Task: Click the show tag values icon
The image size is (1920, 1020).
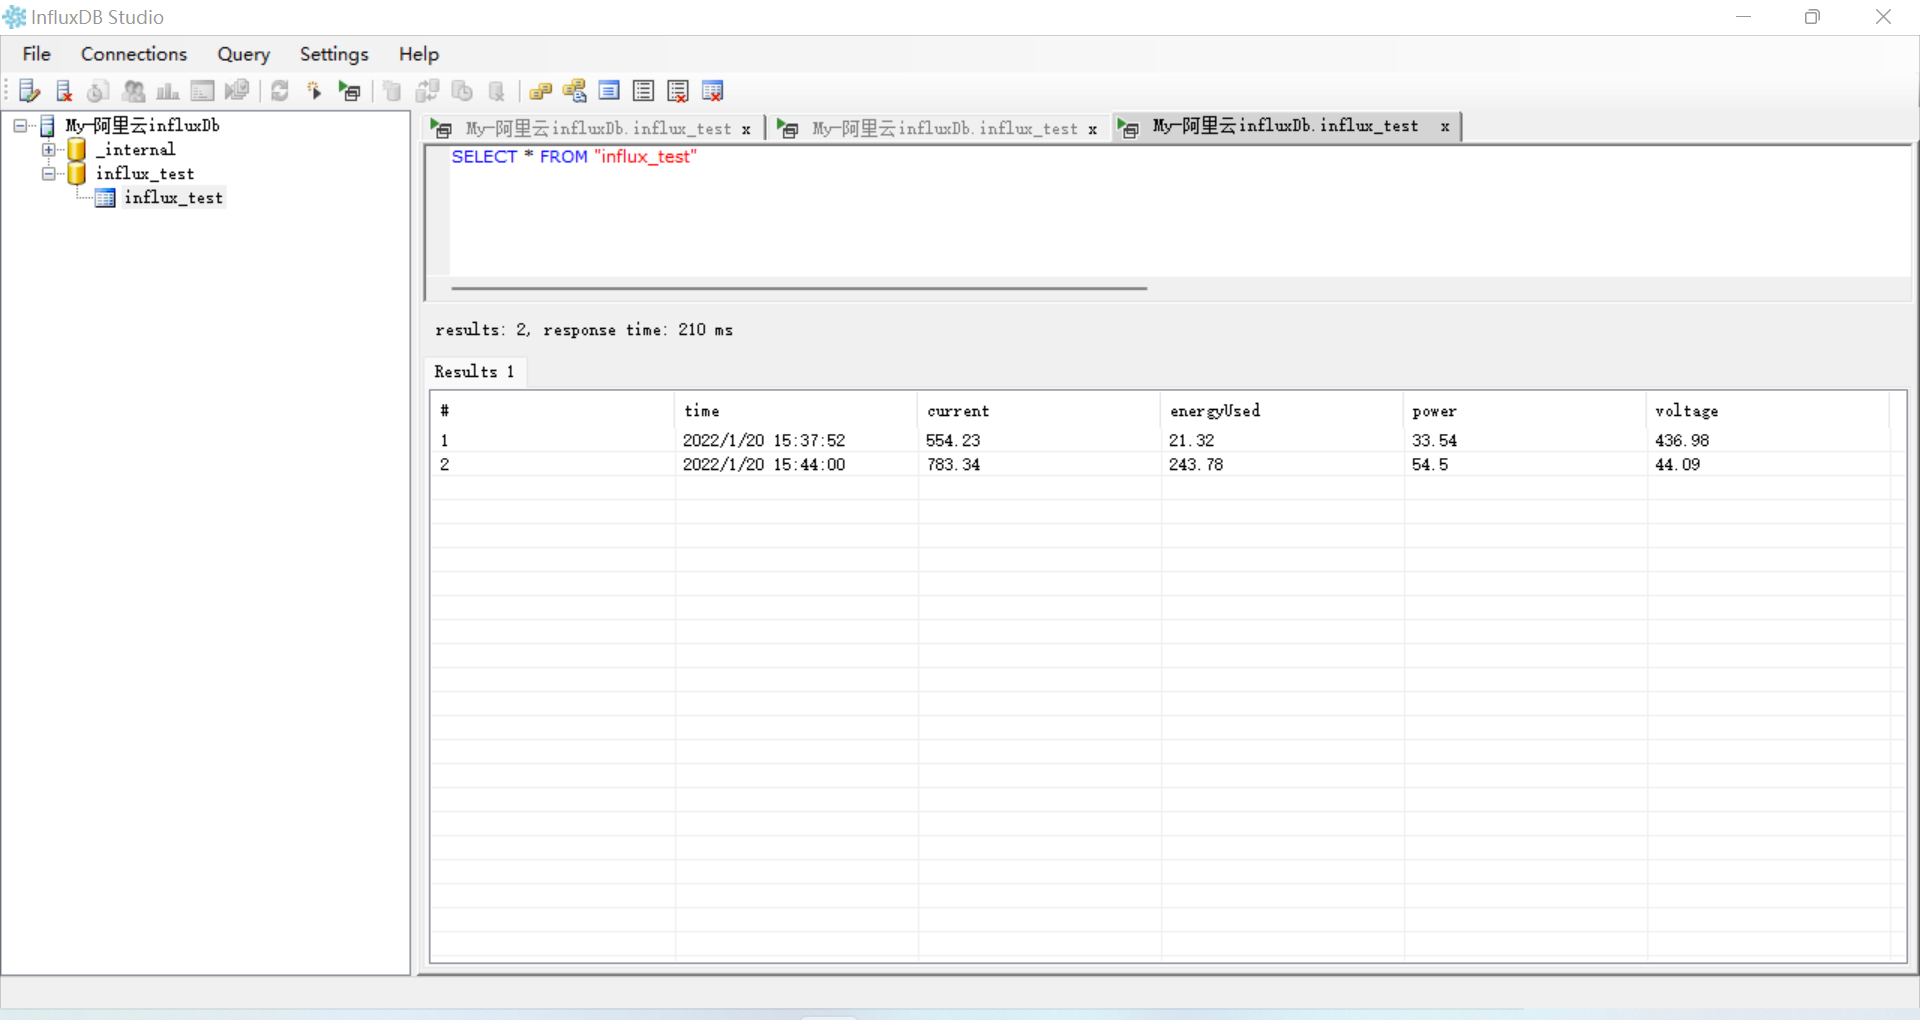Action: click(575, 91)
